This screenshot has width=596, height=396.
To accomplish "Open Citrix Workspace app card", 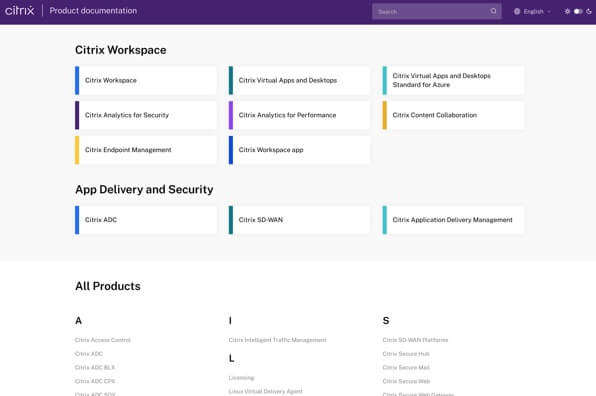I will pos(299,150).
